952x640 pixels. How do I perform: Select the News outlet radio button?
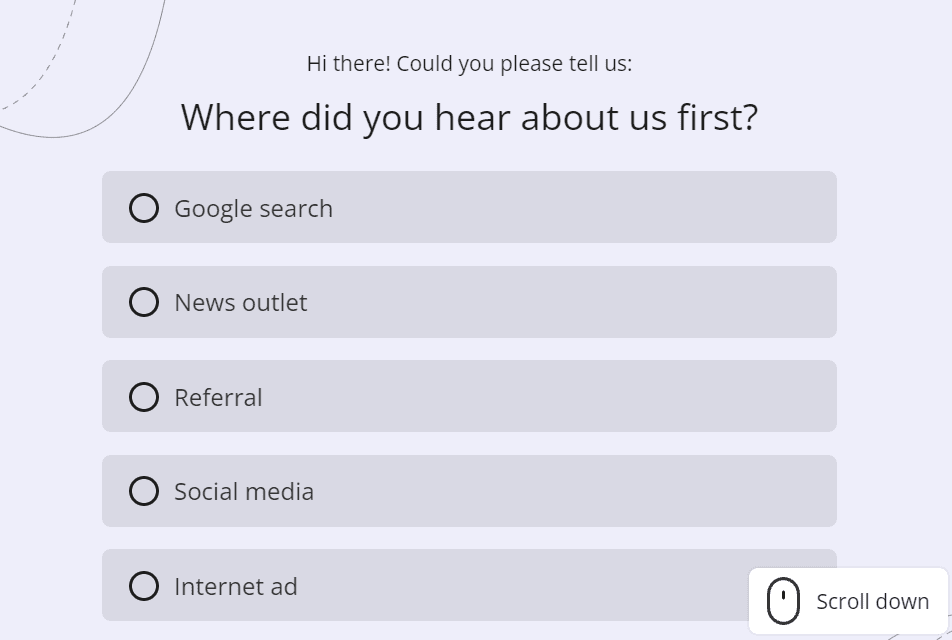coord(144,302)
